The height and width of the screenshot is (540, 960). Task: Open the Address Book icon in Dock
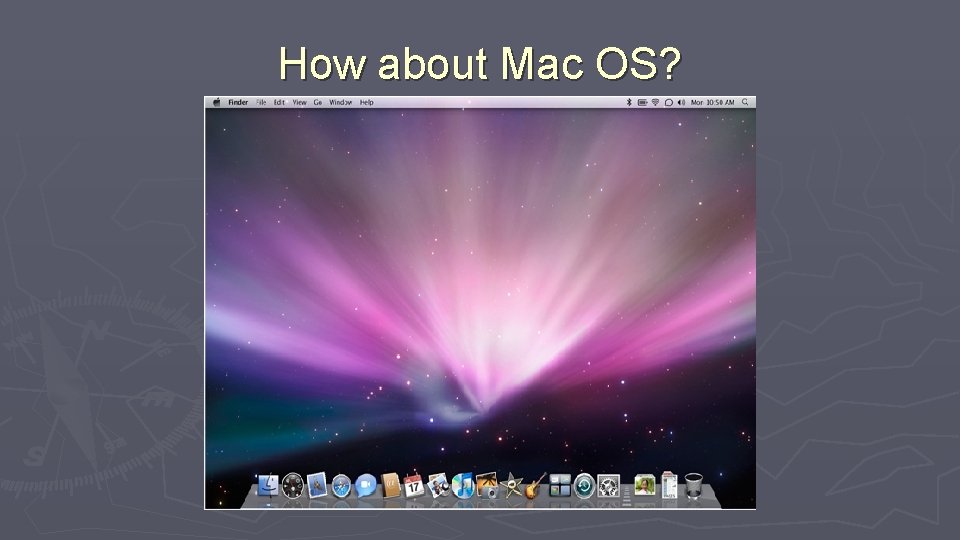[x=390, y=486]
